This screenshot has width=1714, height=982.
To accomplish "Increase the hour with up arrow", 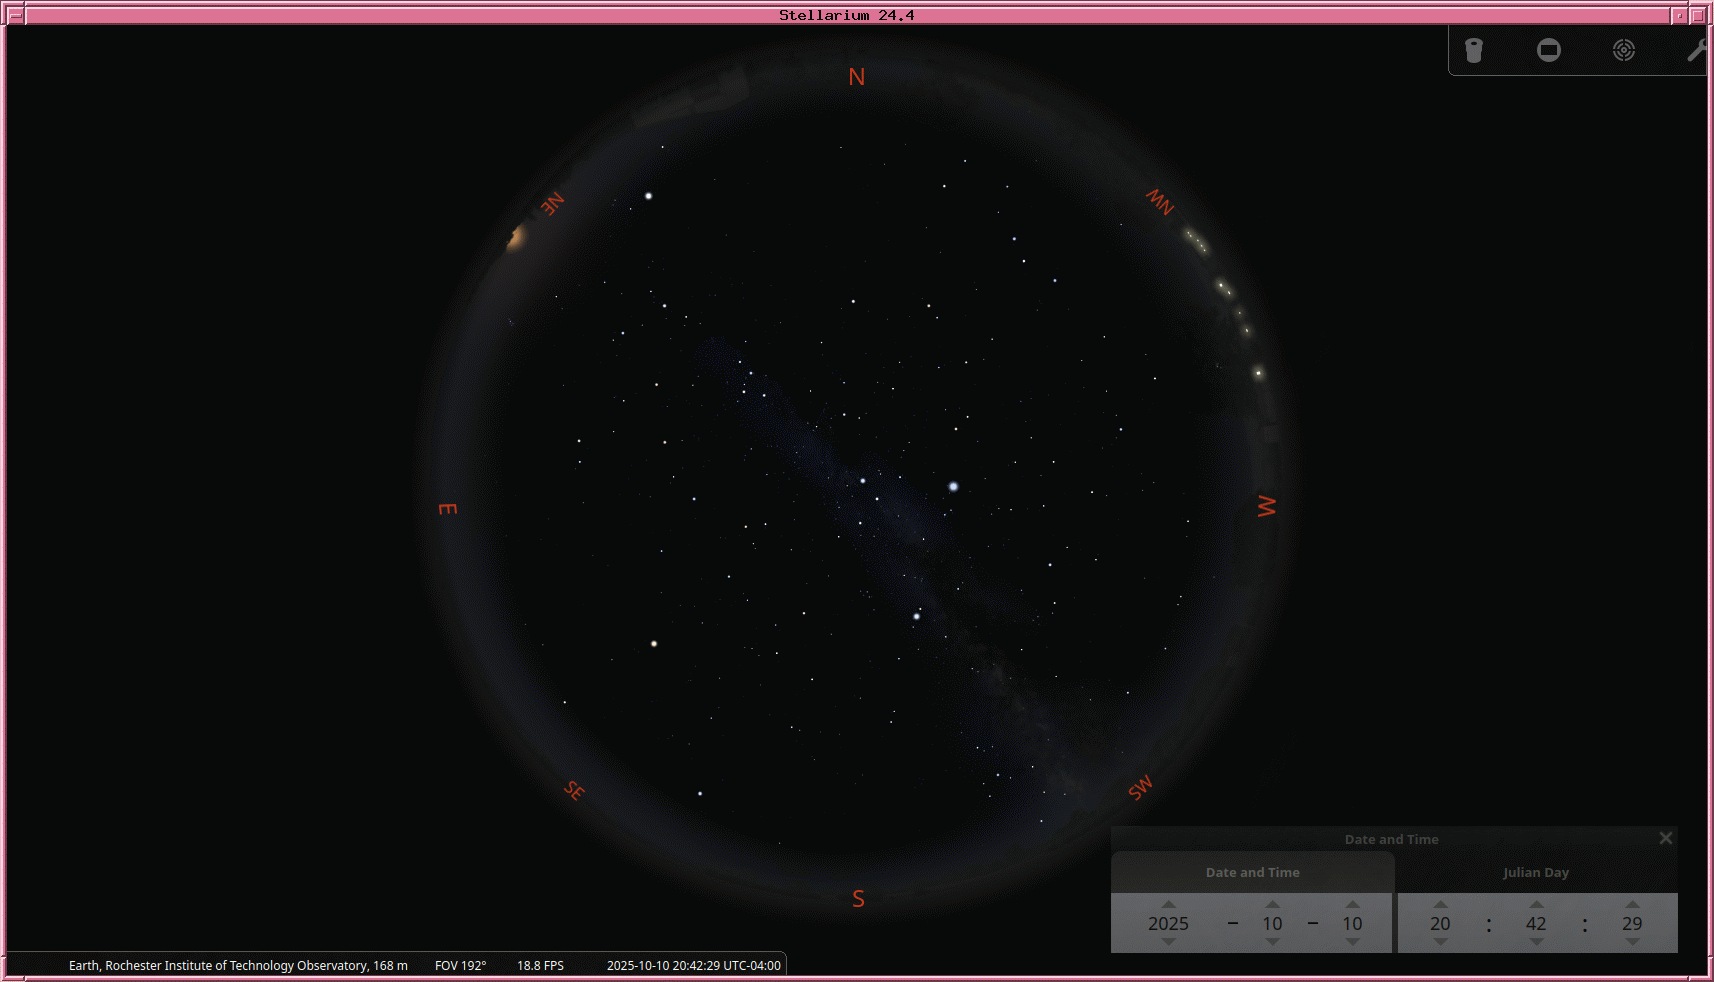I will (1440, 904).
